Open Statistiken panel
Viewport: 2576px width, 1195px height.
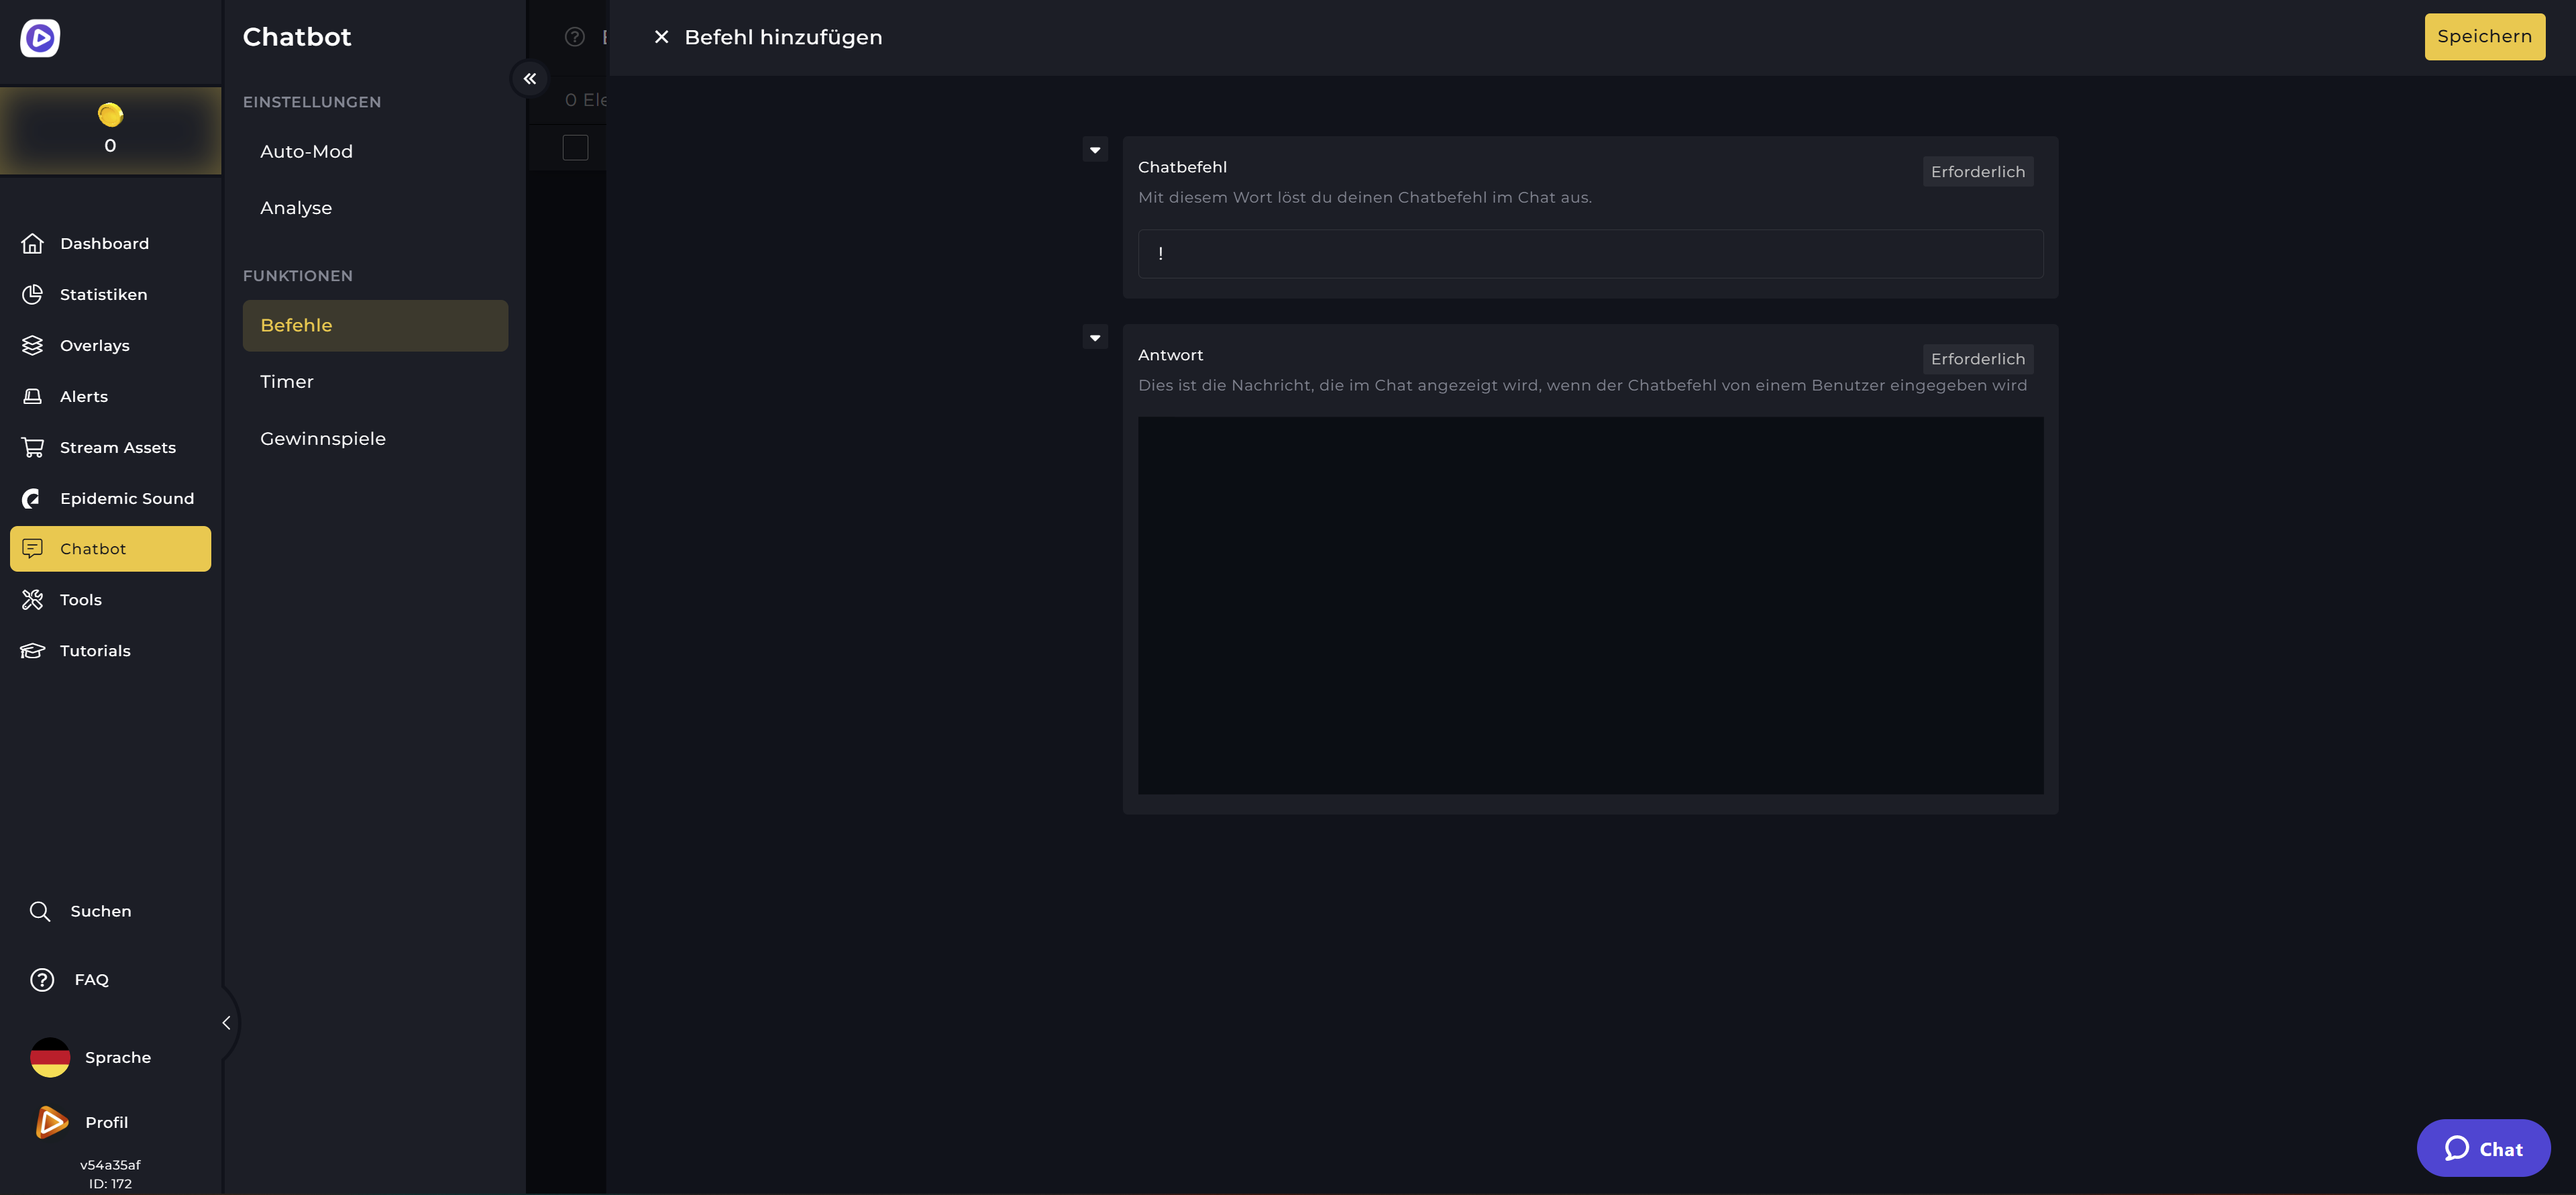pos(103,293)
